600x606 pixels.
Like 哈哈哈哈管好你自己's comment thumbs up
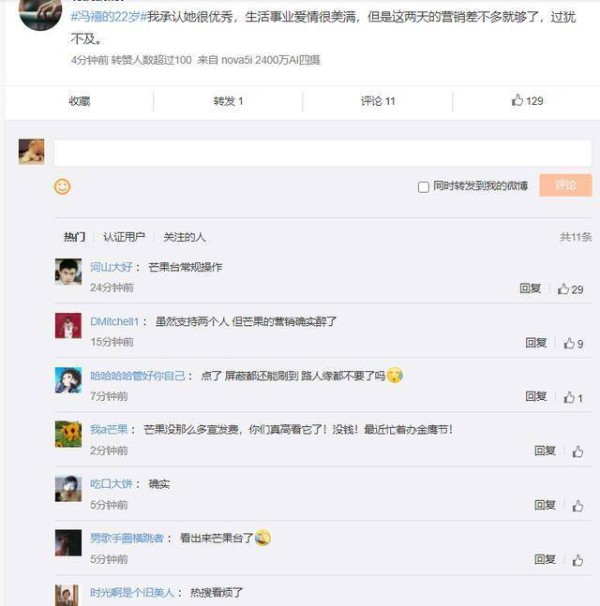click(x=573, y=398)
